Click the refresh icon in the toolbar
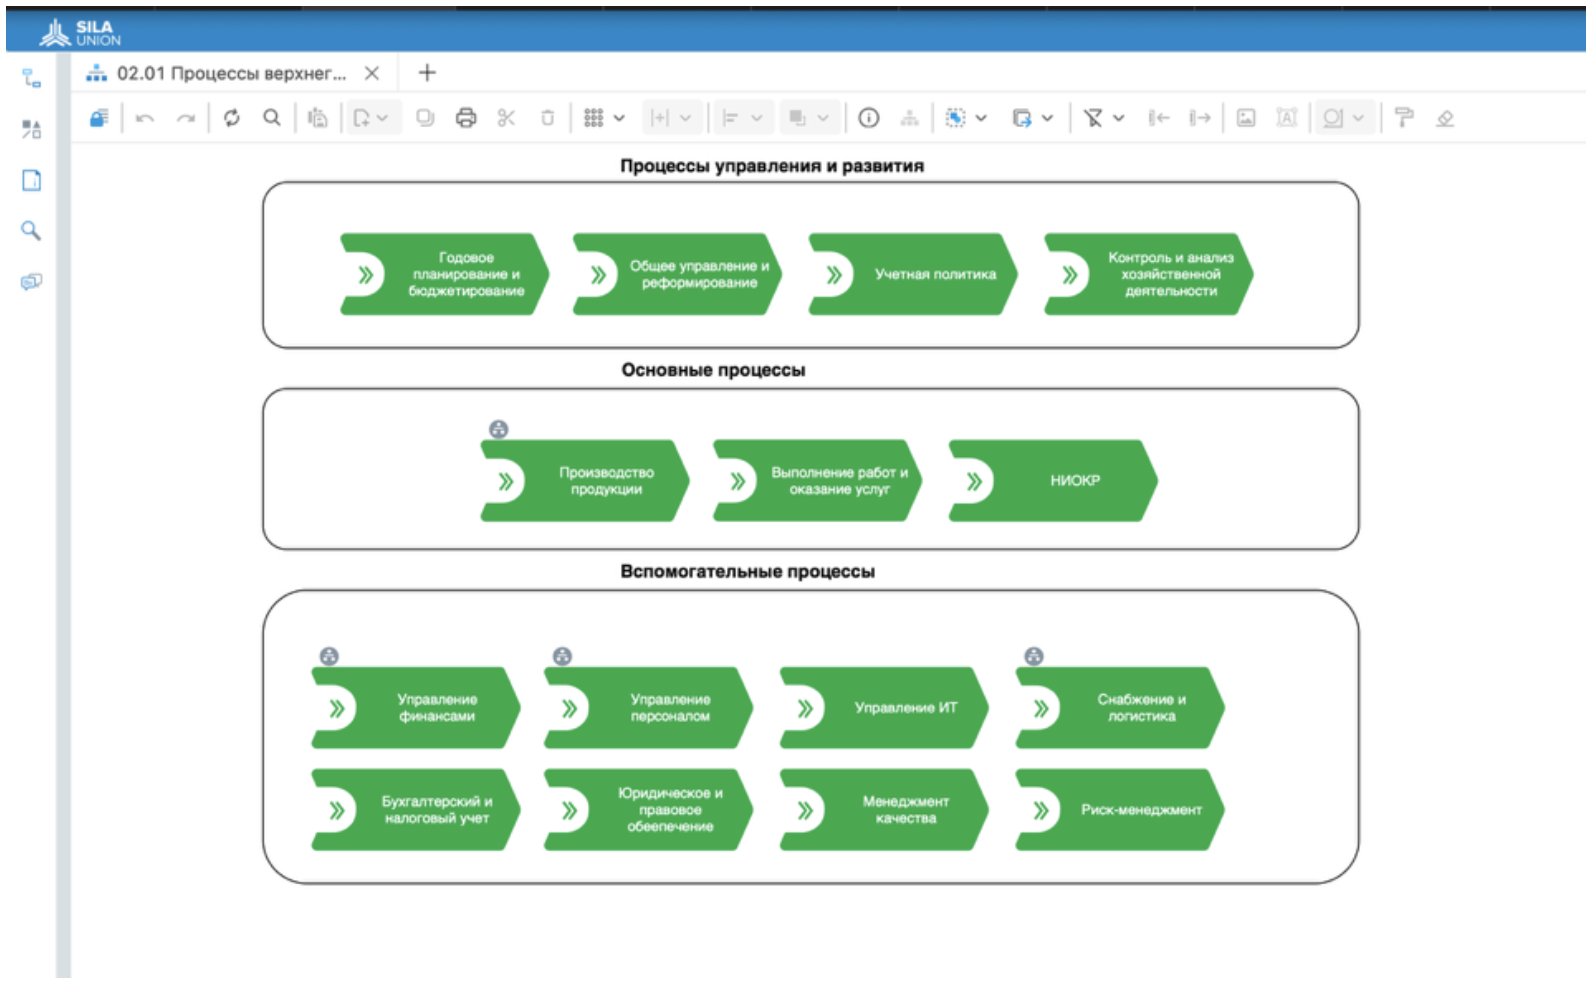1596x996 pixels. tap(232, 118)
